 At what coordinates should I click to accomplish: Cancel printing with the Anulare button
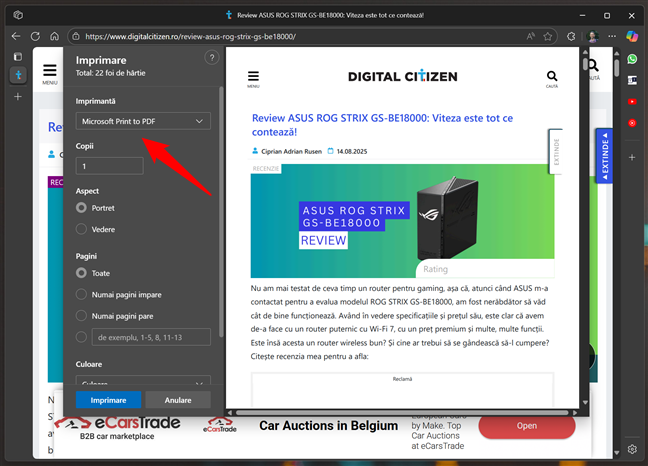(177, 400)
